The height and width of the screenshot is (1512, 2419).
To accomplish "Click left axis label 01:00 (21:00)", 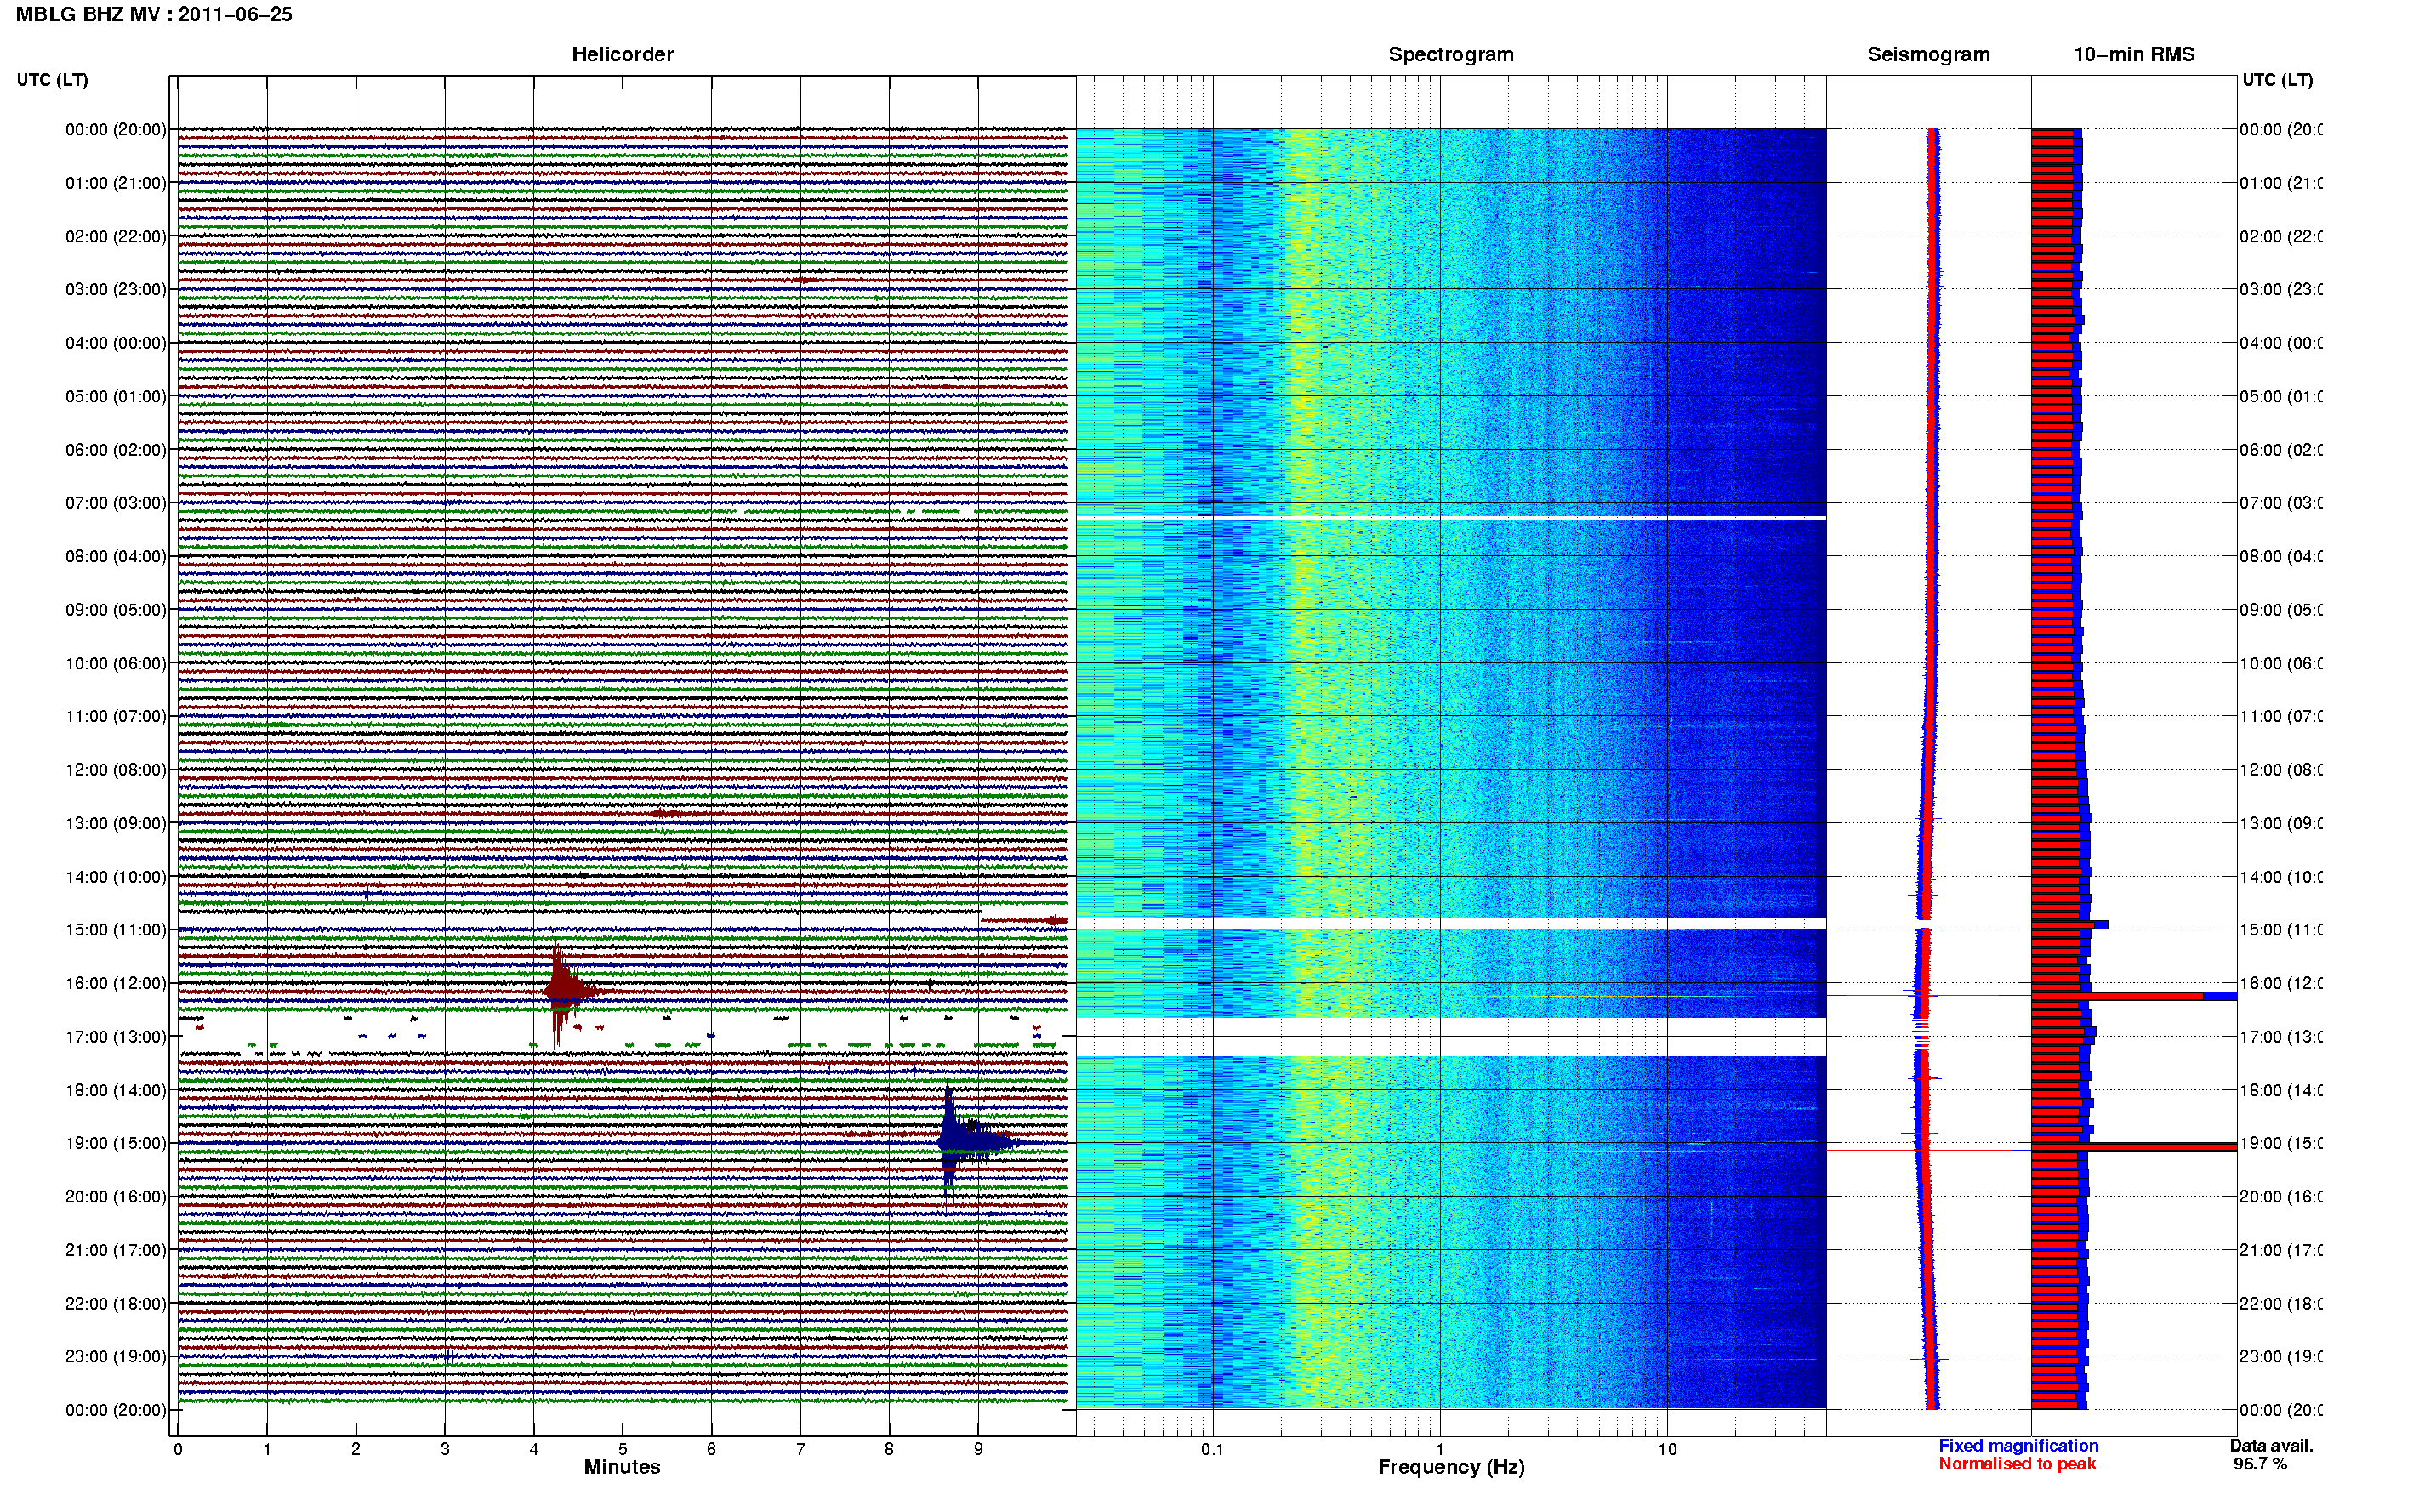I will [x=116, y=183].
